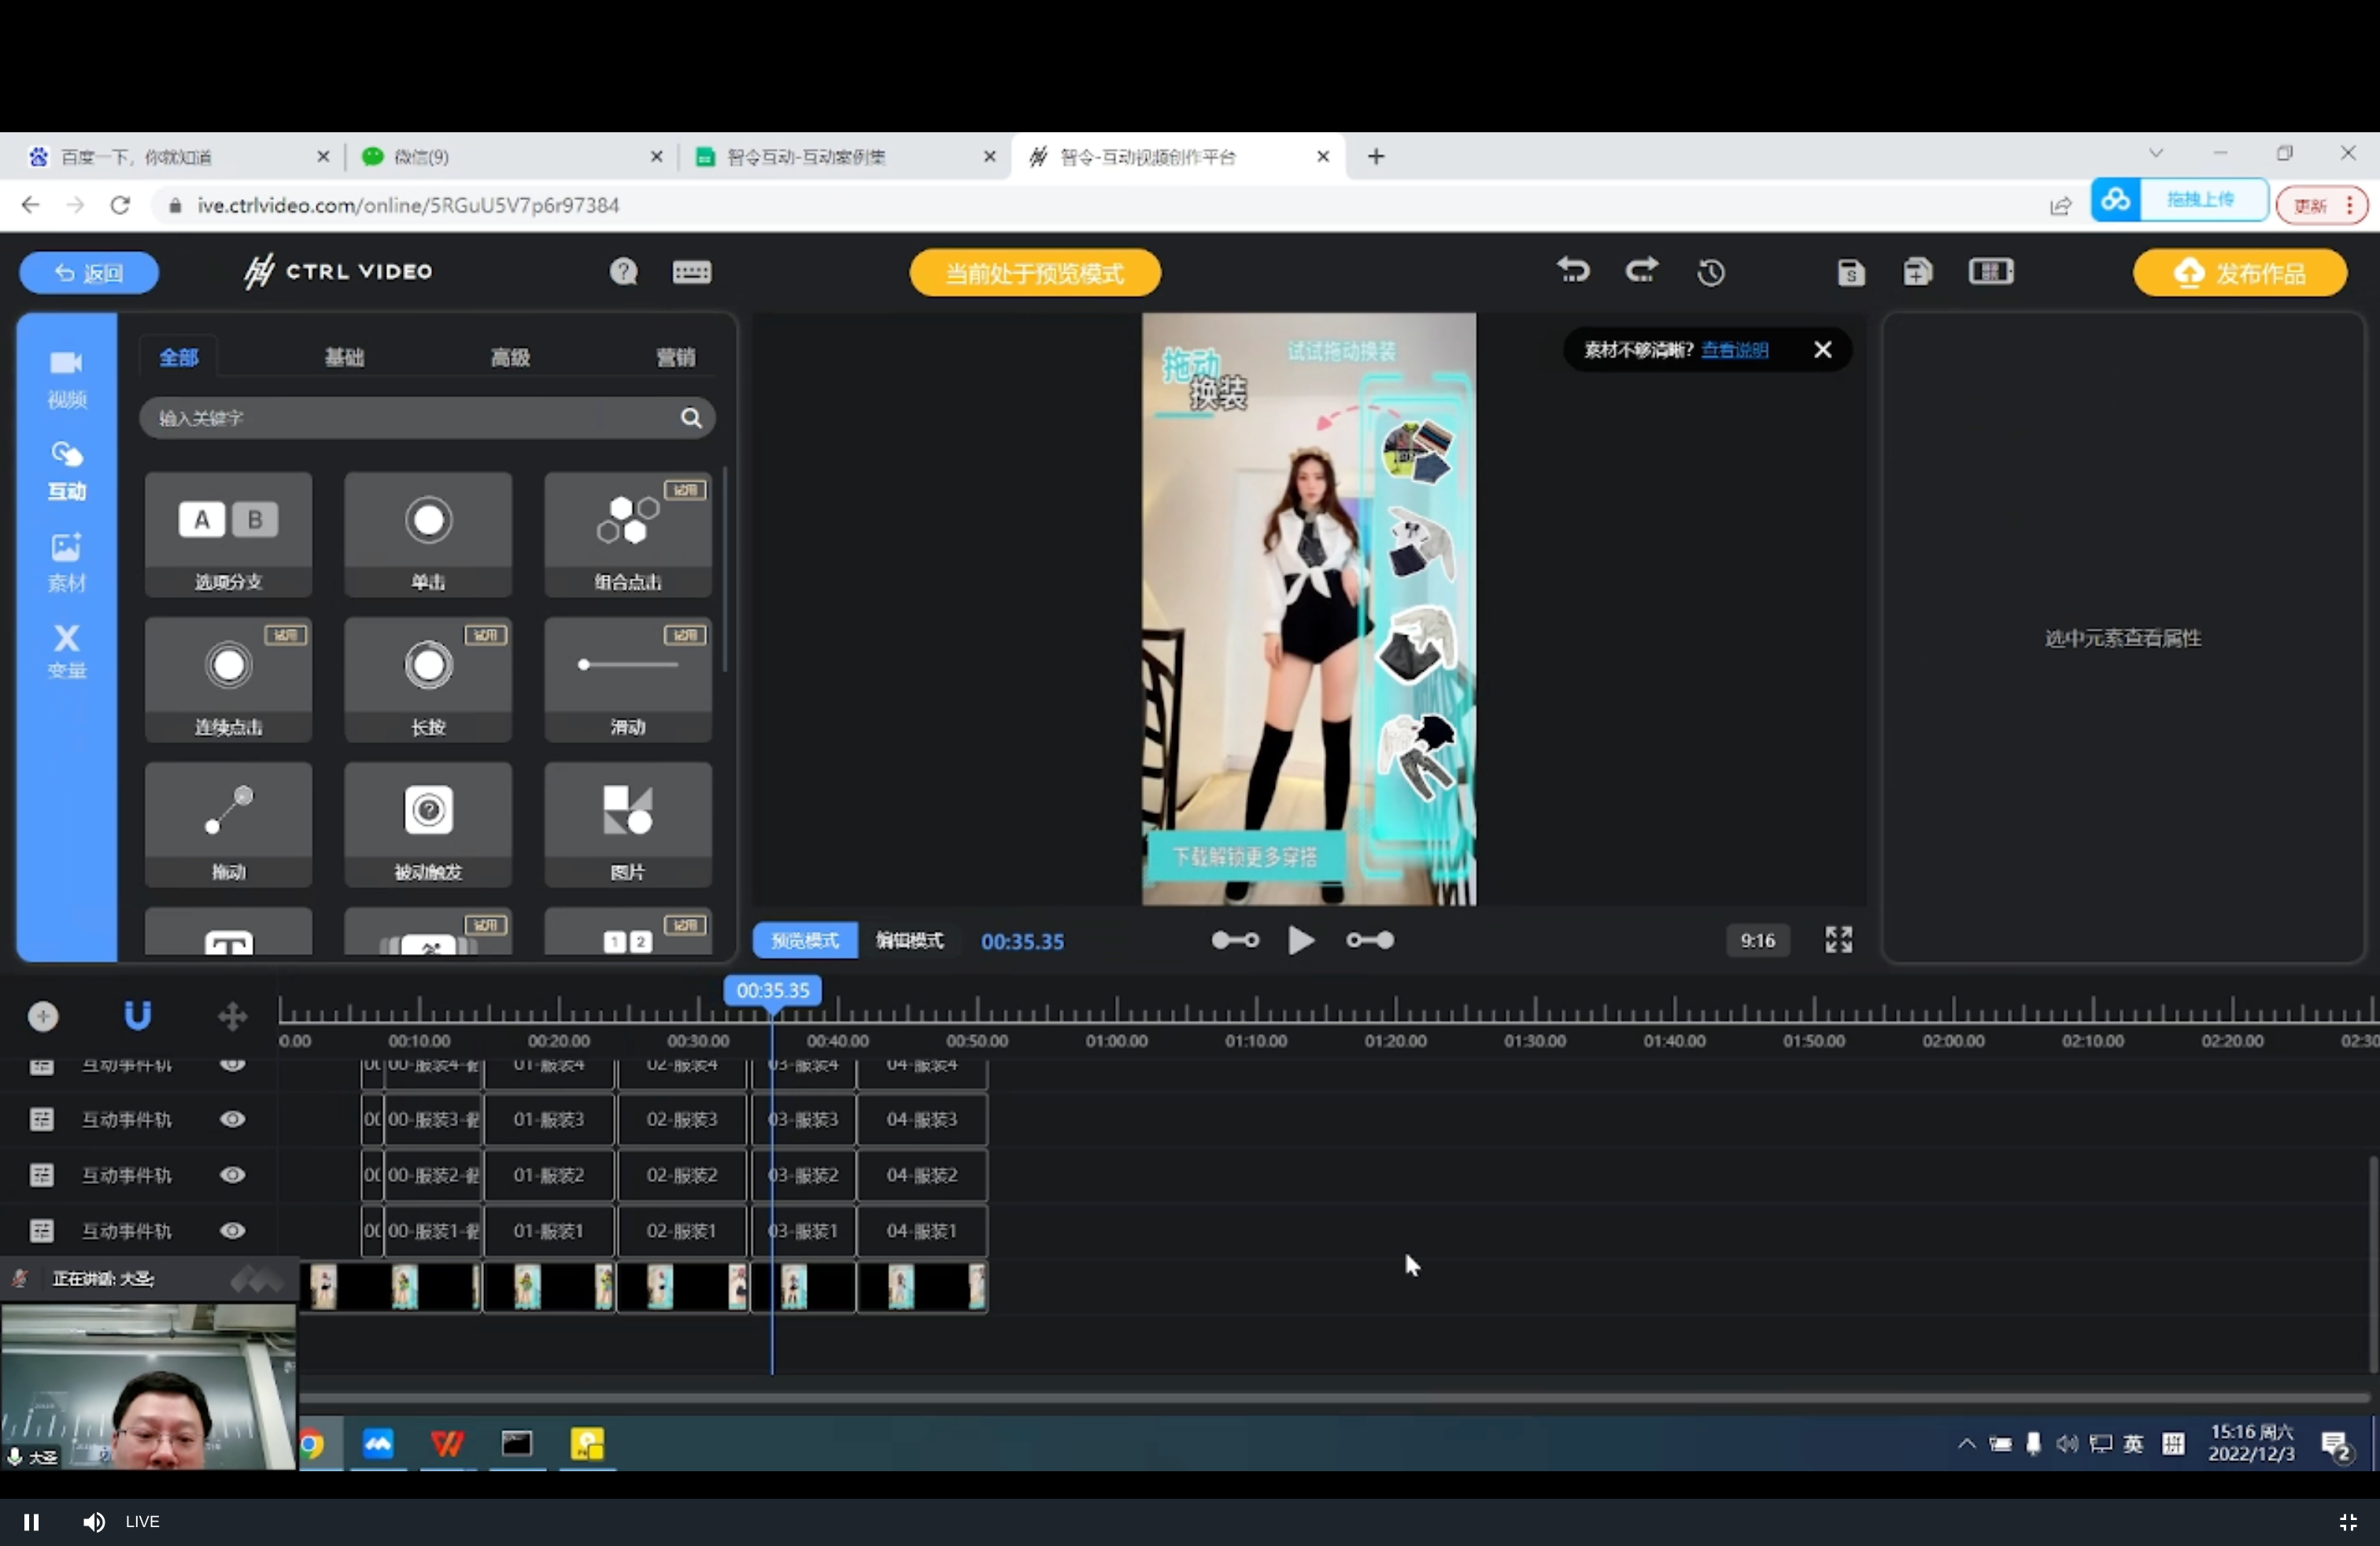Show hidden system tray icons

point(1966,1443)
